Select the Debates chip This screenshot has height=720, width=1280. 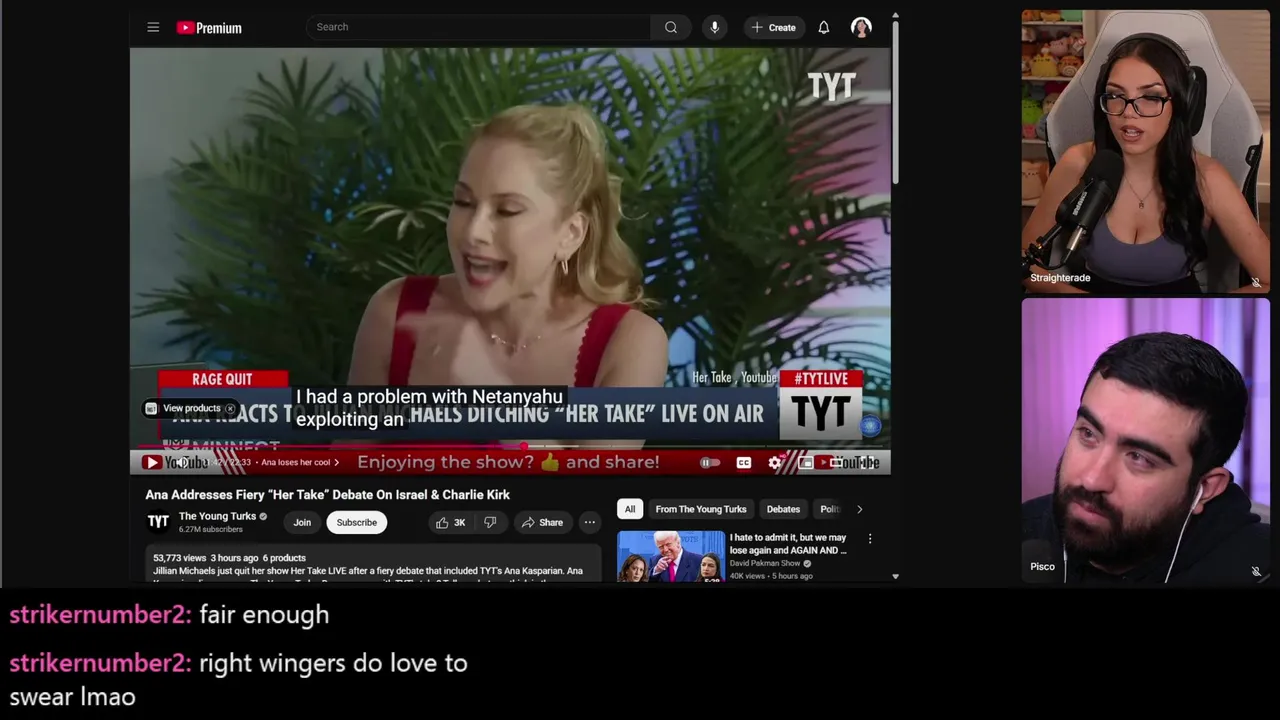tap(783, 509)
